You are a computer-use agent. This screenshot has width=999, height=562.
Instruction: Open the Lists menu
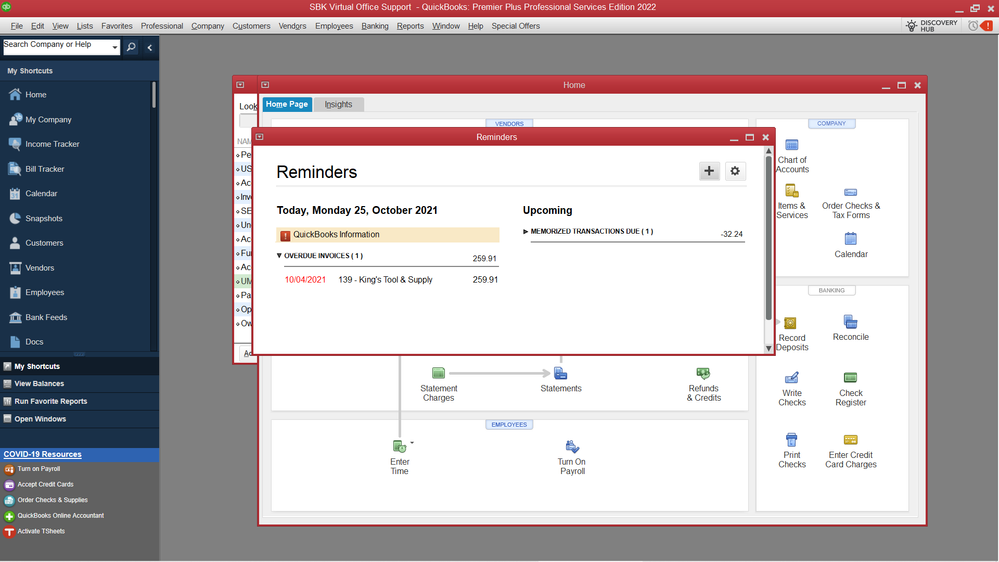point(85,26)
